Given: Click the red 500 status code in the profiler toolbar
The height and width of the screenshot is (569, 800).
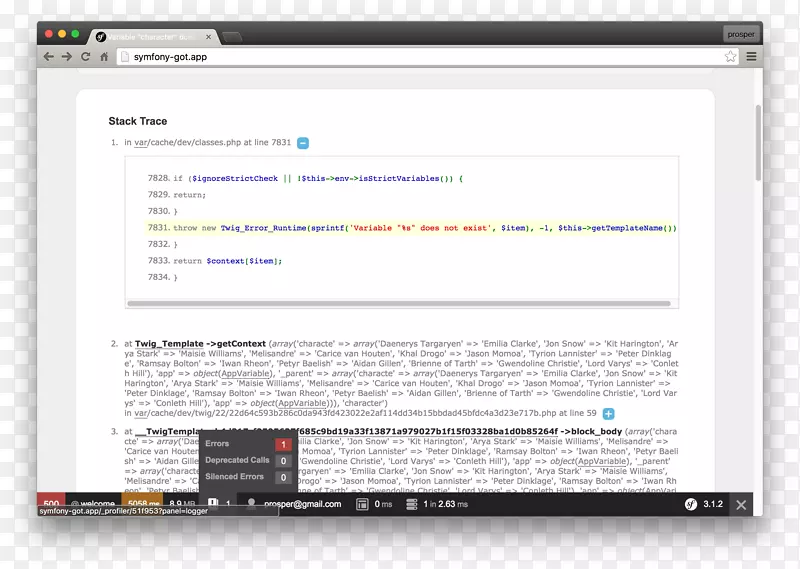Looking at the screenshot, I should click(x=51, y=504).
